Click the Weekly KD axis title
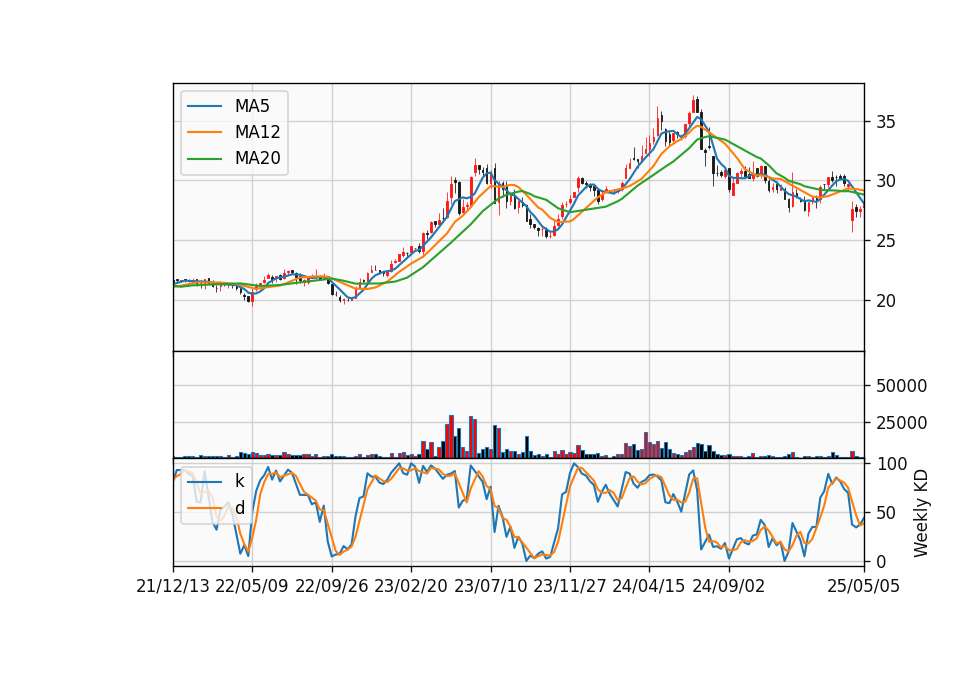 coord(920,514)
